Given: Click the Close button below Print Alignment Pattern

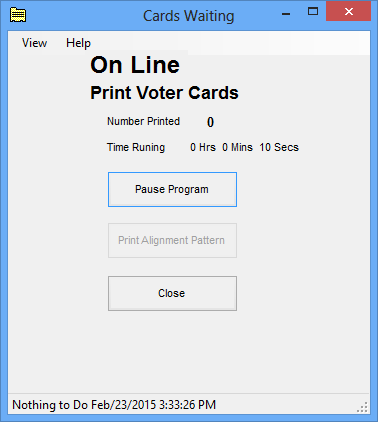Looking at the screenshot, I should click(x=172, y=293).
